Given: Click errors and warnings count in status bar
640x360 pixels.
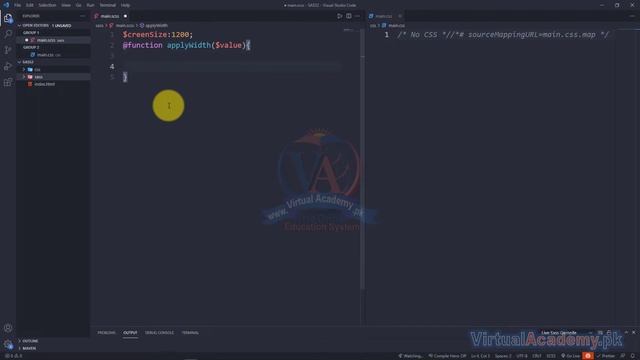Looking at the screenshot, I should [13, 356].
